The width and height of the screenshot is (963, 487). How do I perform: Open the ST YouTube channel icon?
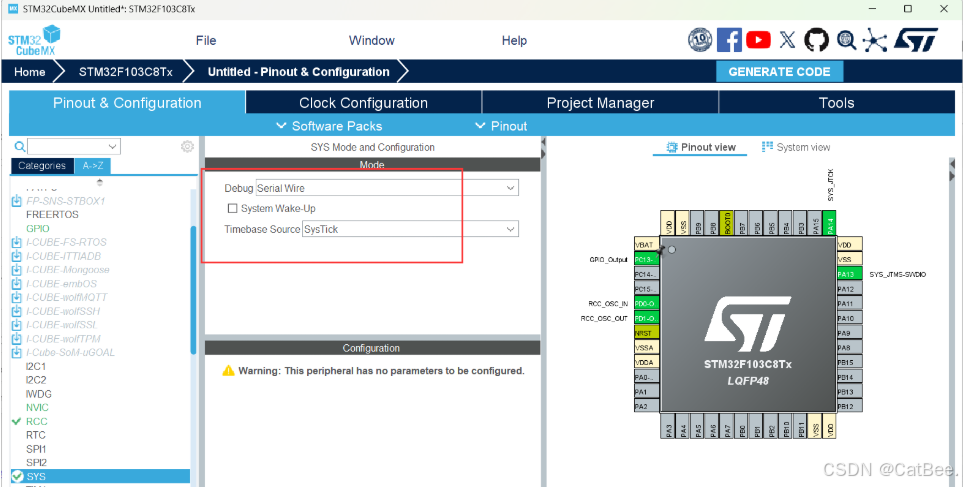758,40
